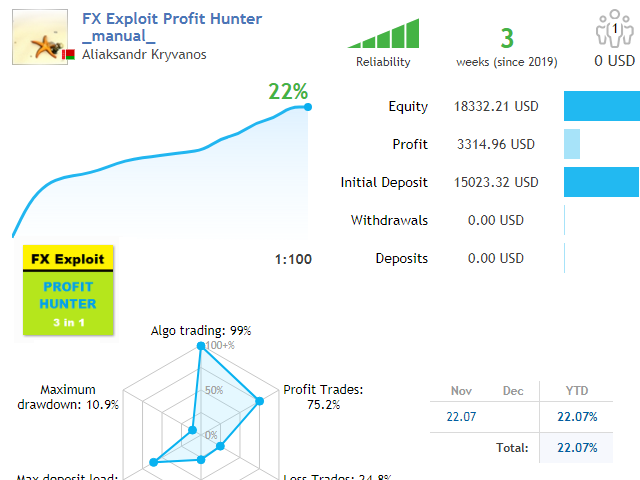The width and height of the screenshot is (640, 480).
Task: Click the Algo trading point on radar
Action: [202, 347]
